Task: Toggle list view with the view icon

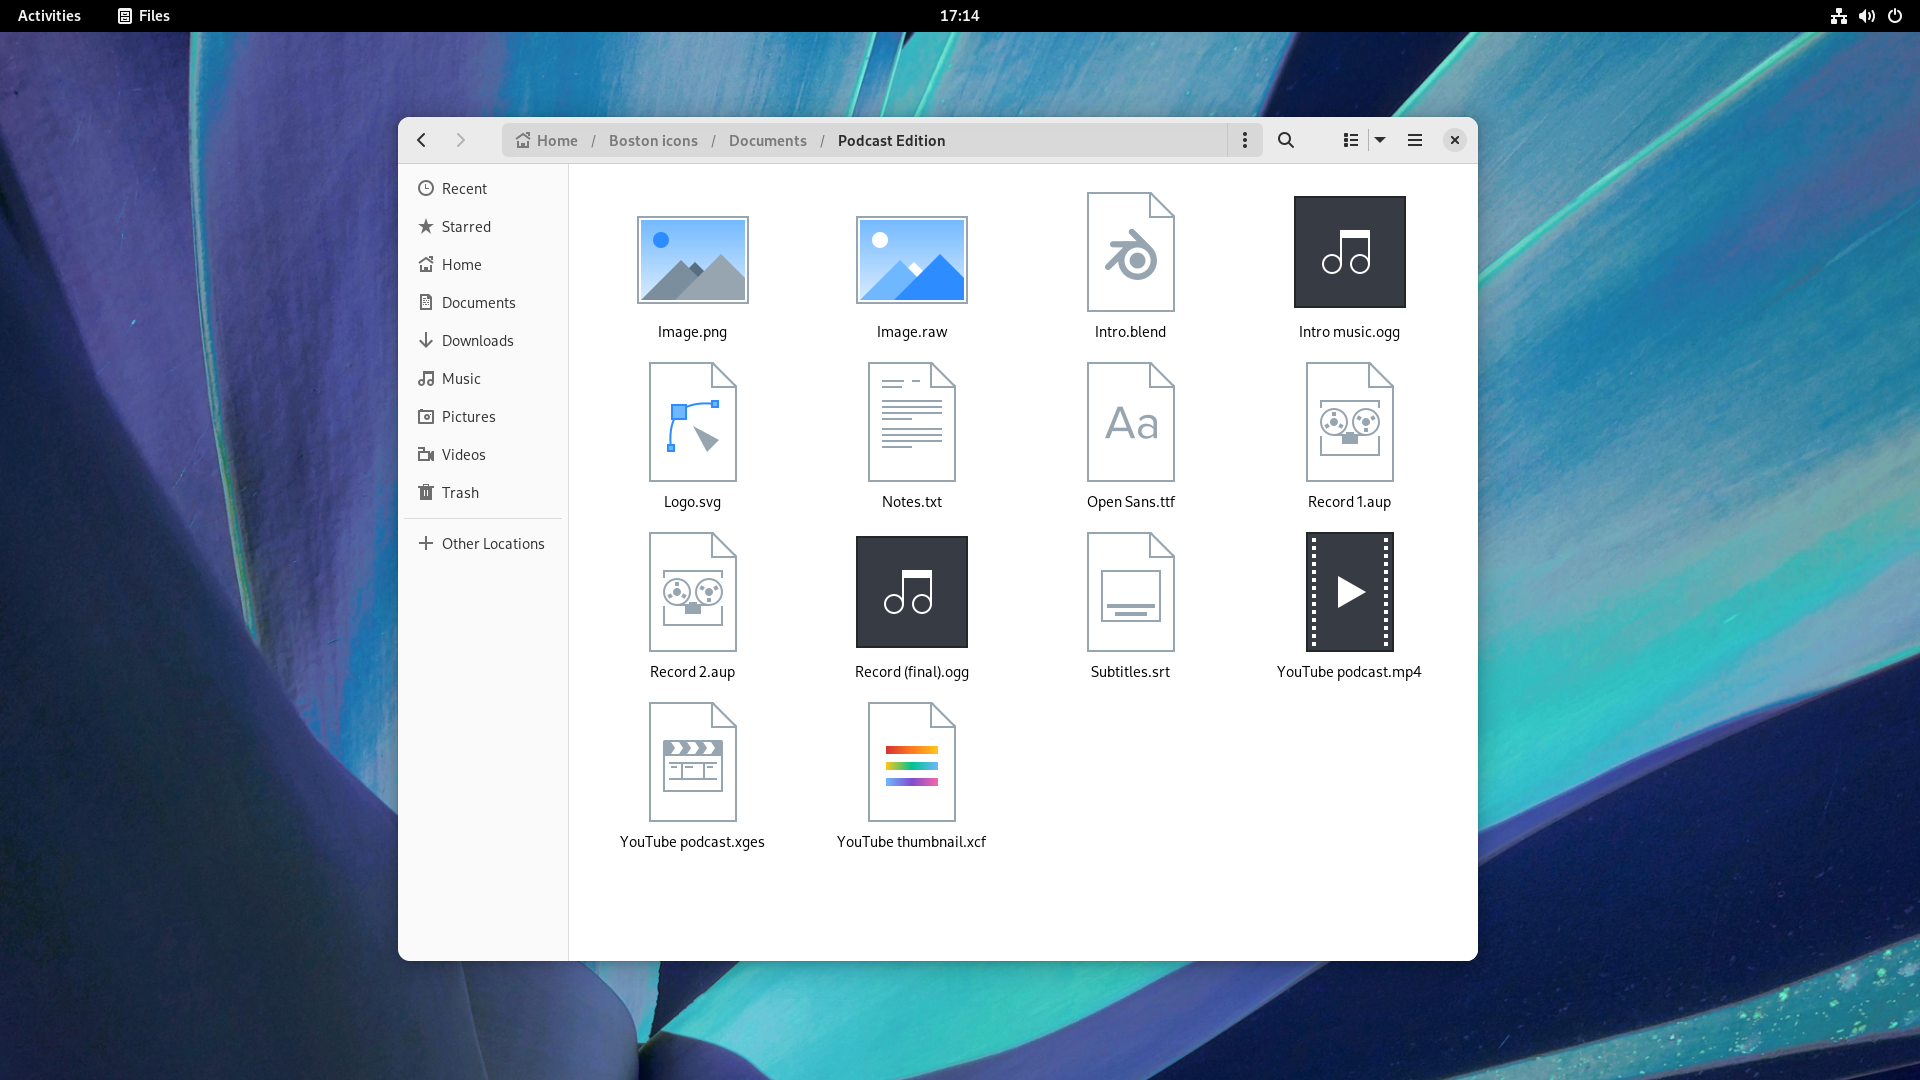Action: [x=1350, y=140]
